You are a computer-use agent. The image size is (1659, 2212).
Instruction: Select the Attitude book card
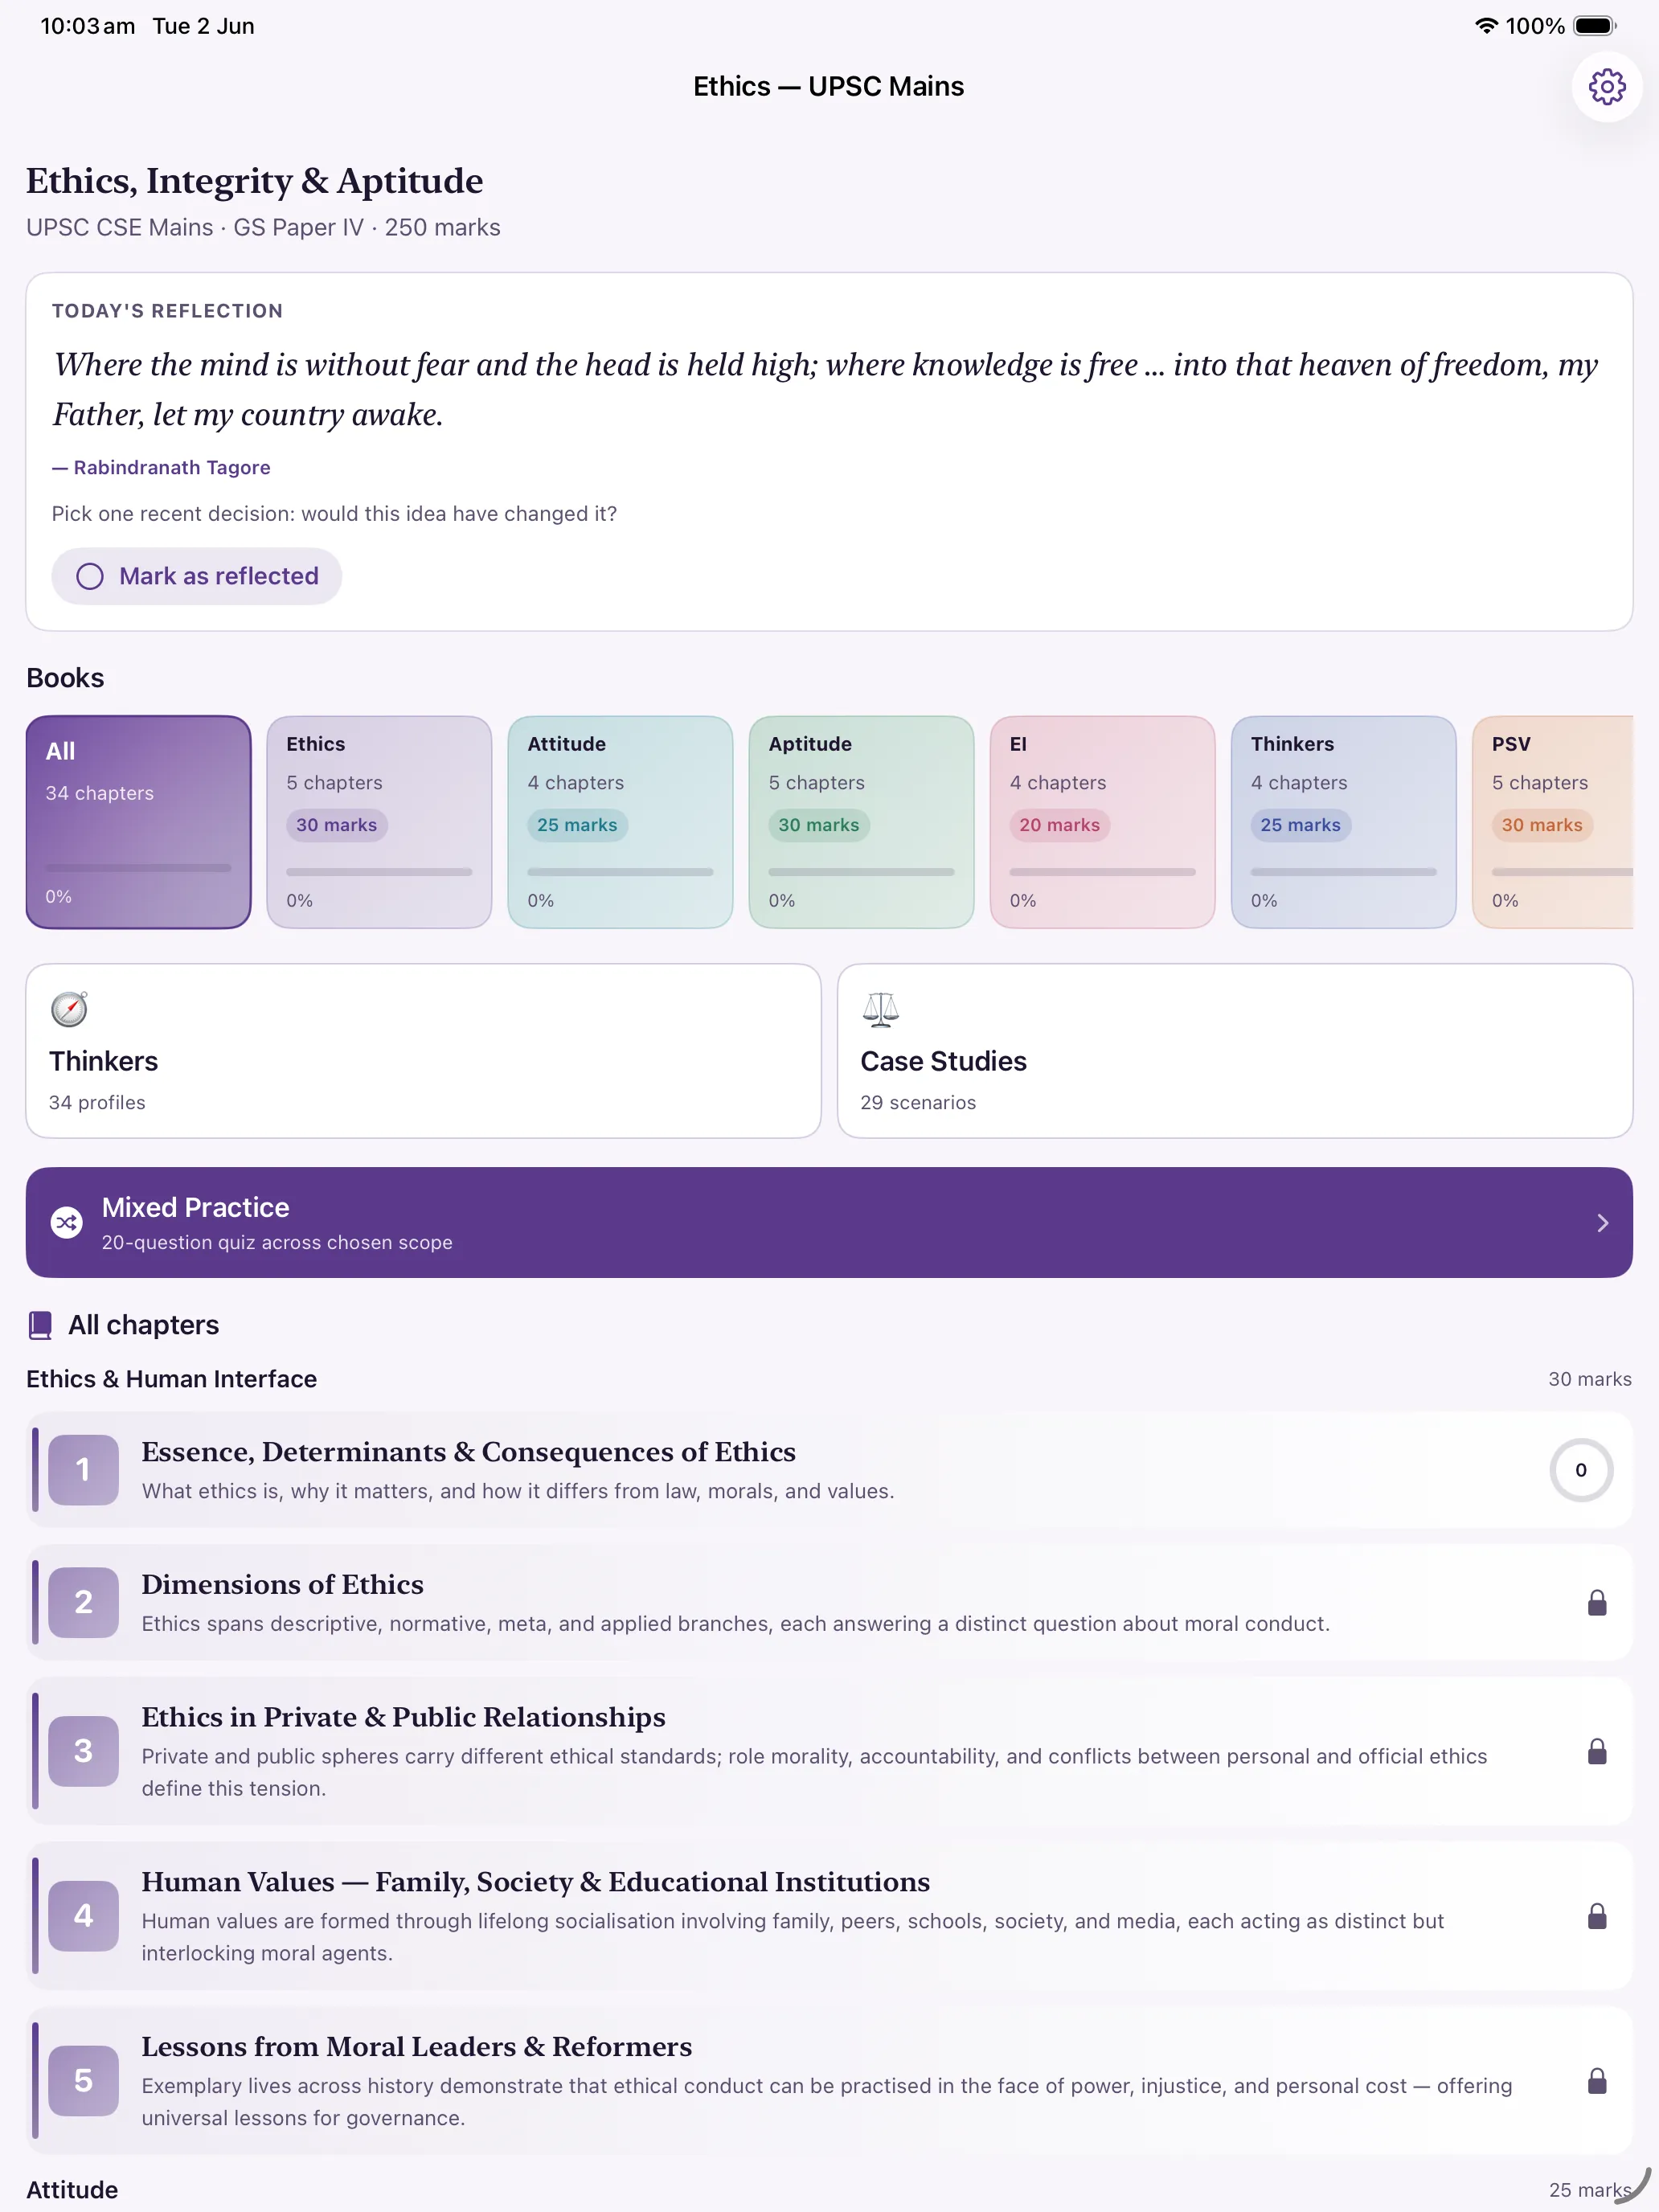(x=621, y=822)
